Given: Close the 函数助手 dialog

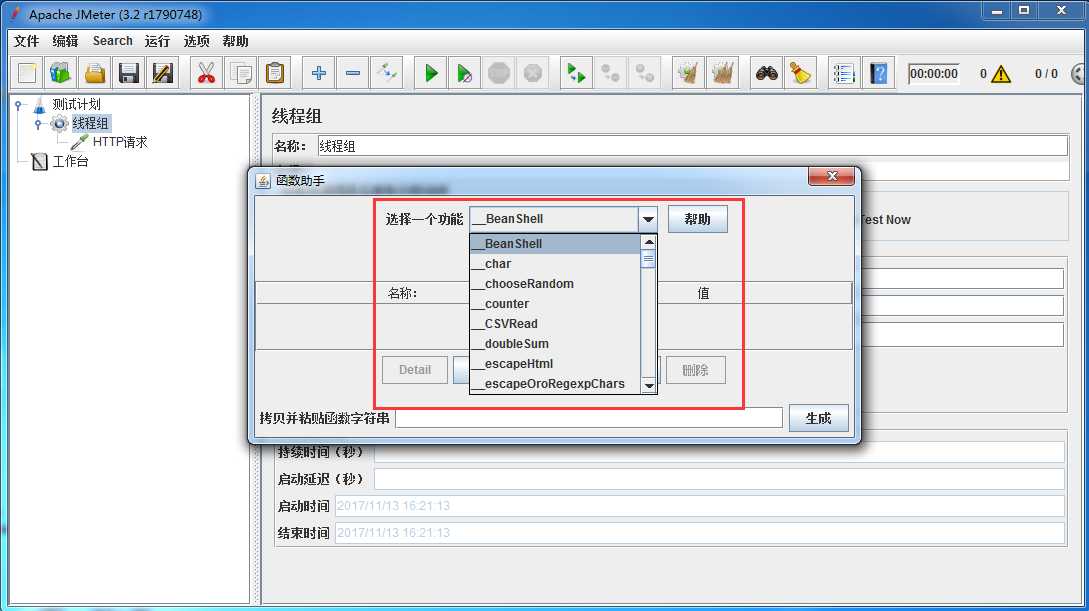Looking at the screenshot, I should 831,176.
